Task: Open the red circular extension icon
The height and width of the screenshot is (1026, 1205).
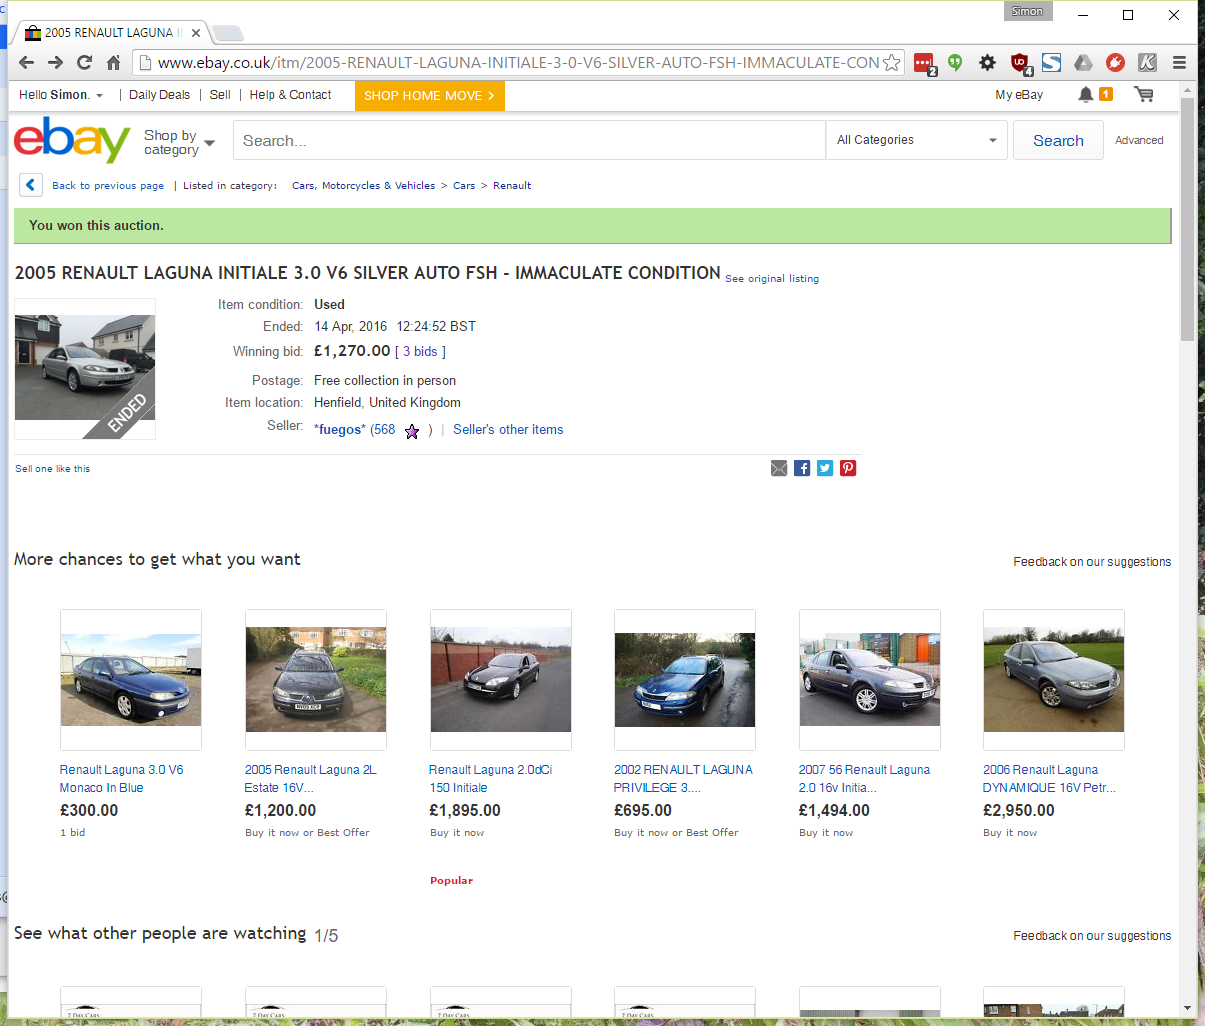Action: [x=1115, y=62]
